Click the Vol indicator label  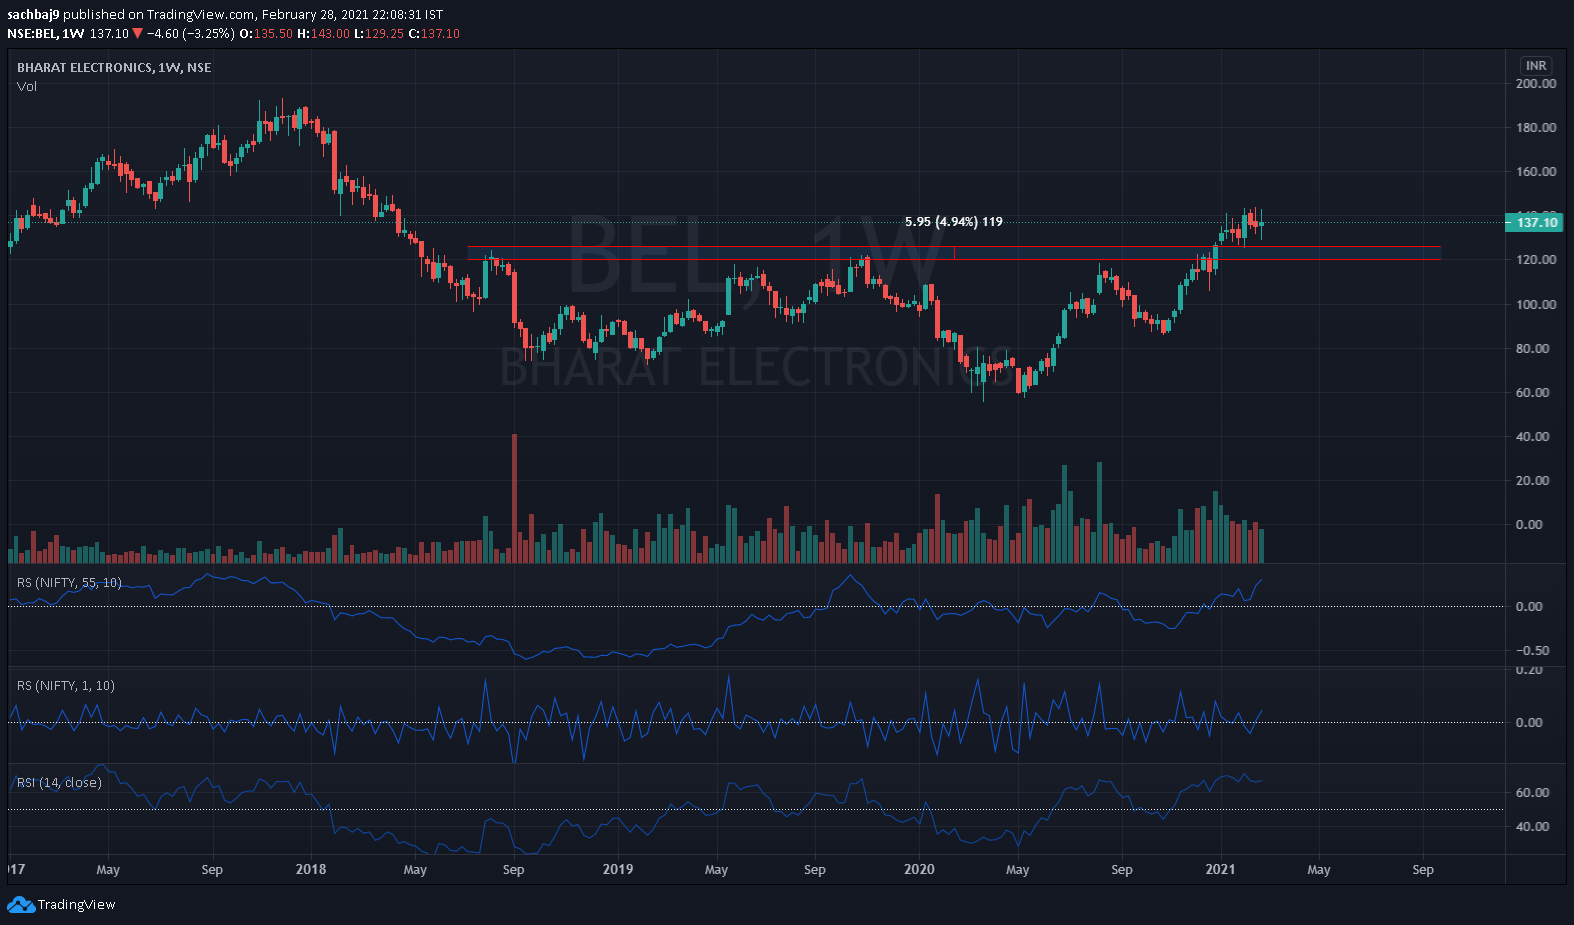pos(27,86)
